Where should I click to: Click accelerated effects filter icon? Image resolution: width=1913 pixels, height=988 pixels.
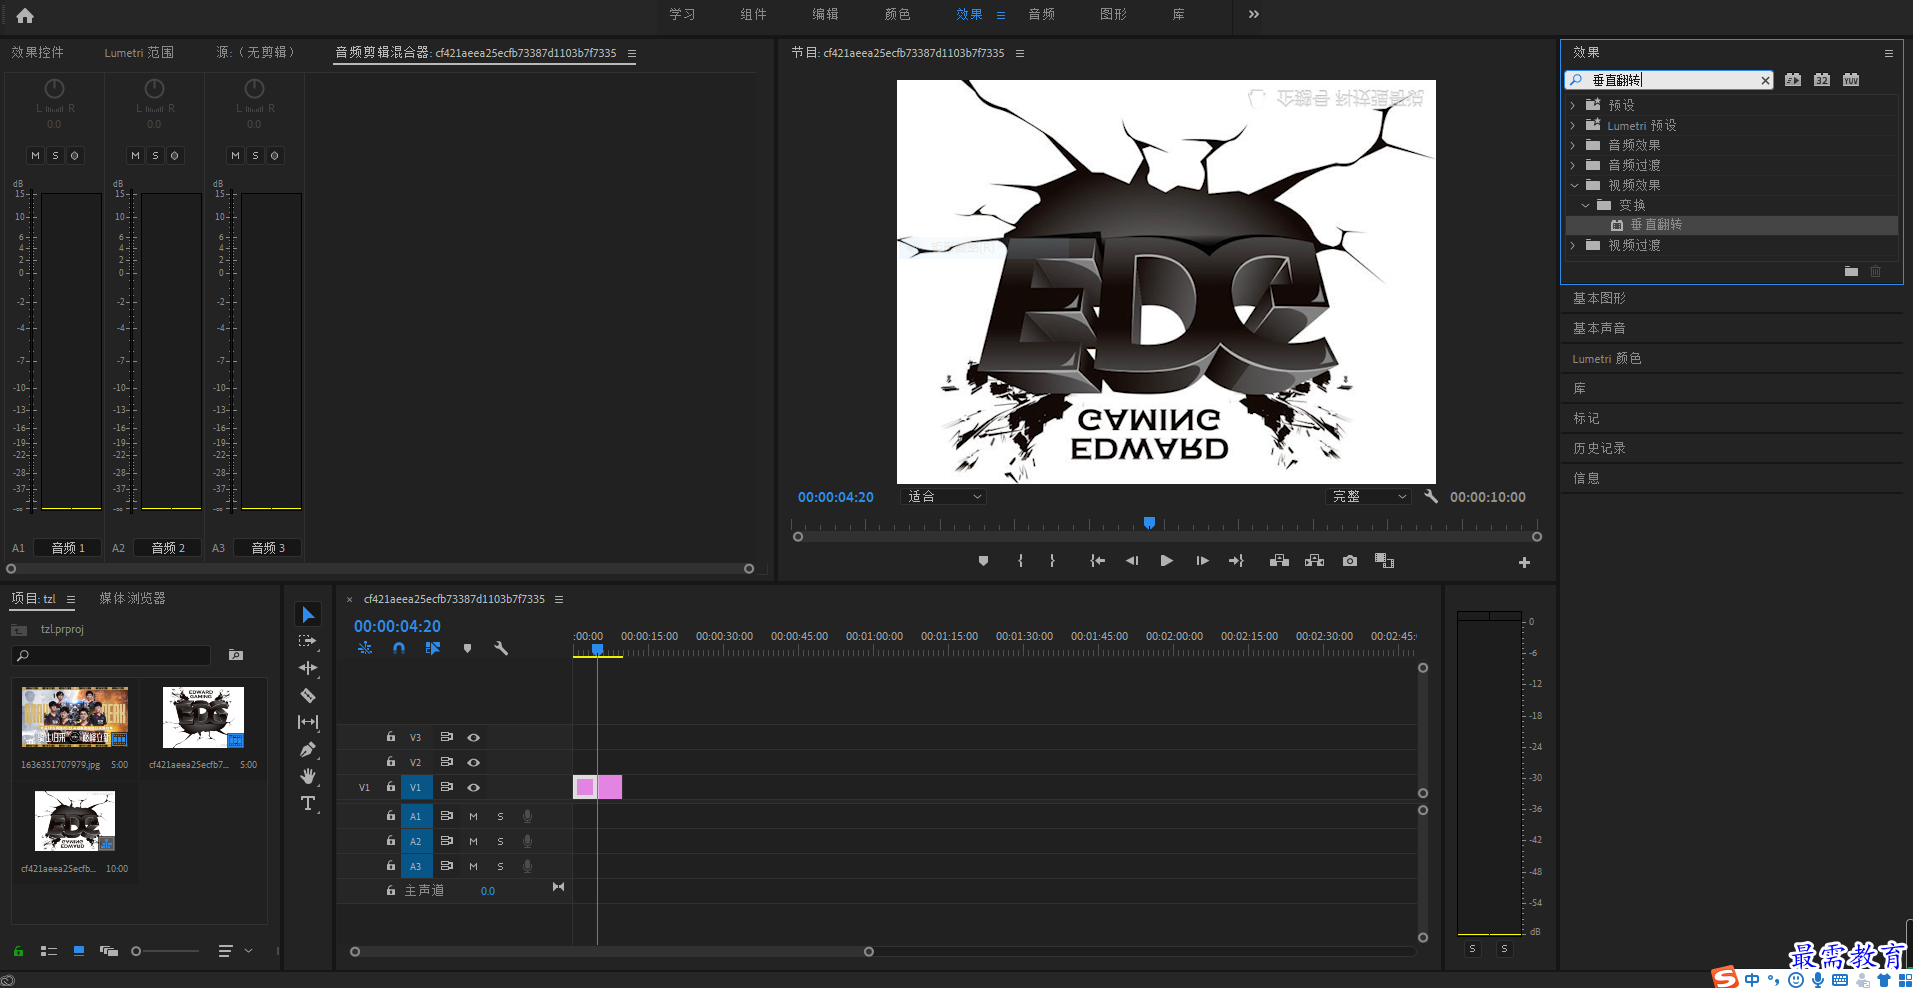pyautogui.click(x=1793, y=80)
